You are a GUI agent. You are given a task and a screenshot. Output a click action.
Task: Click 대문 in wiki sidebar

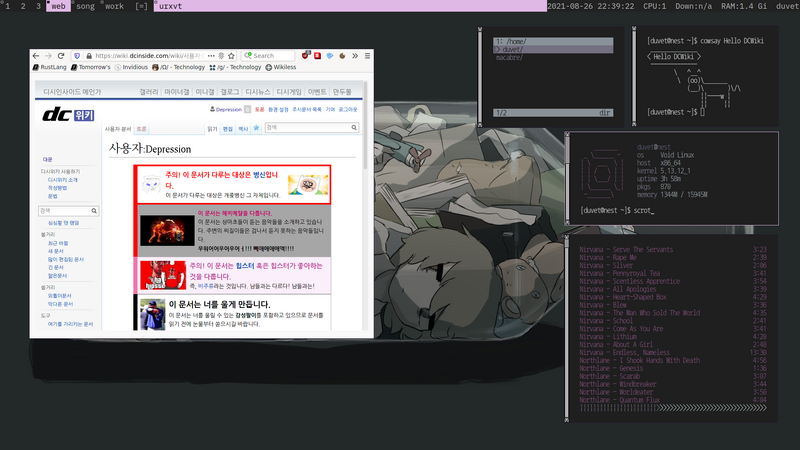tap(47, 159)
